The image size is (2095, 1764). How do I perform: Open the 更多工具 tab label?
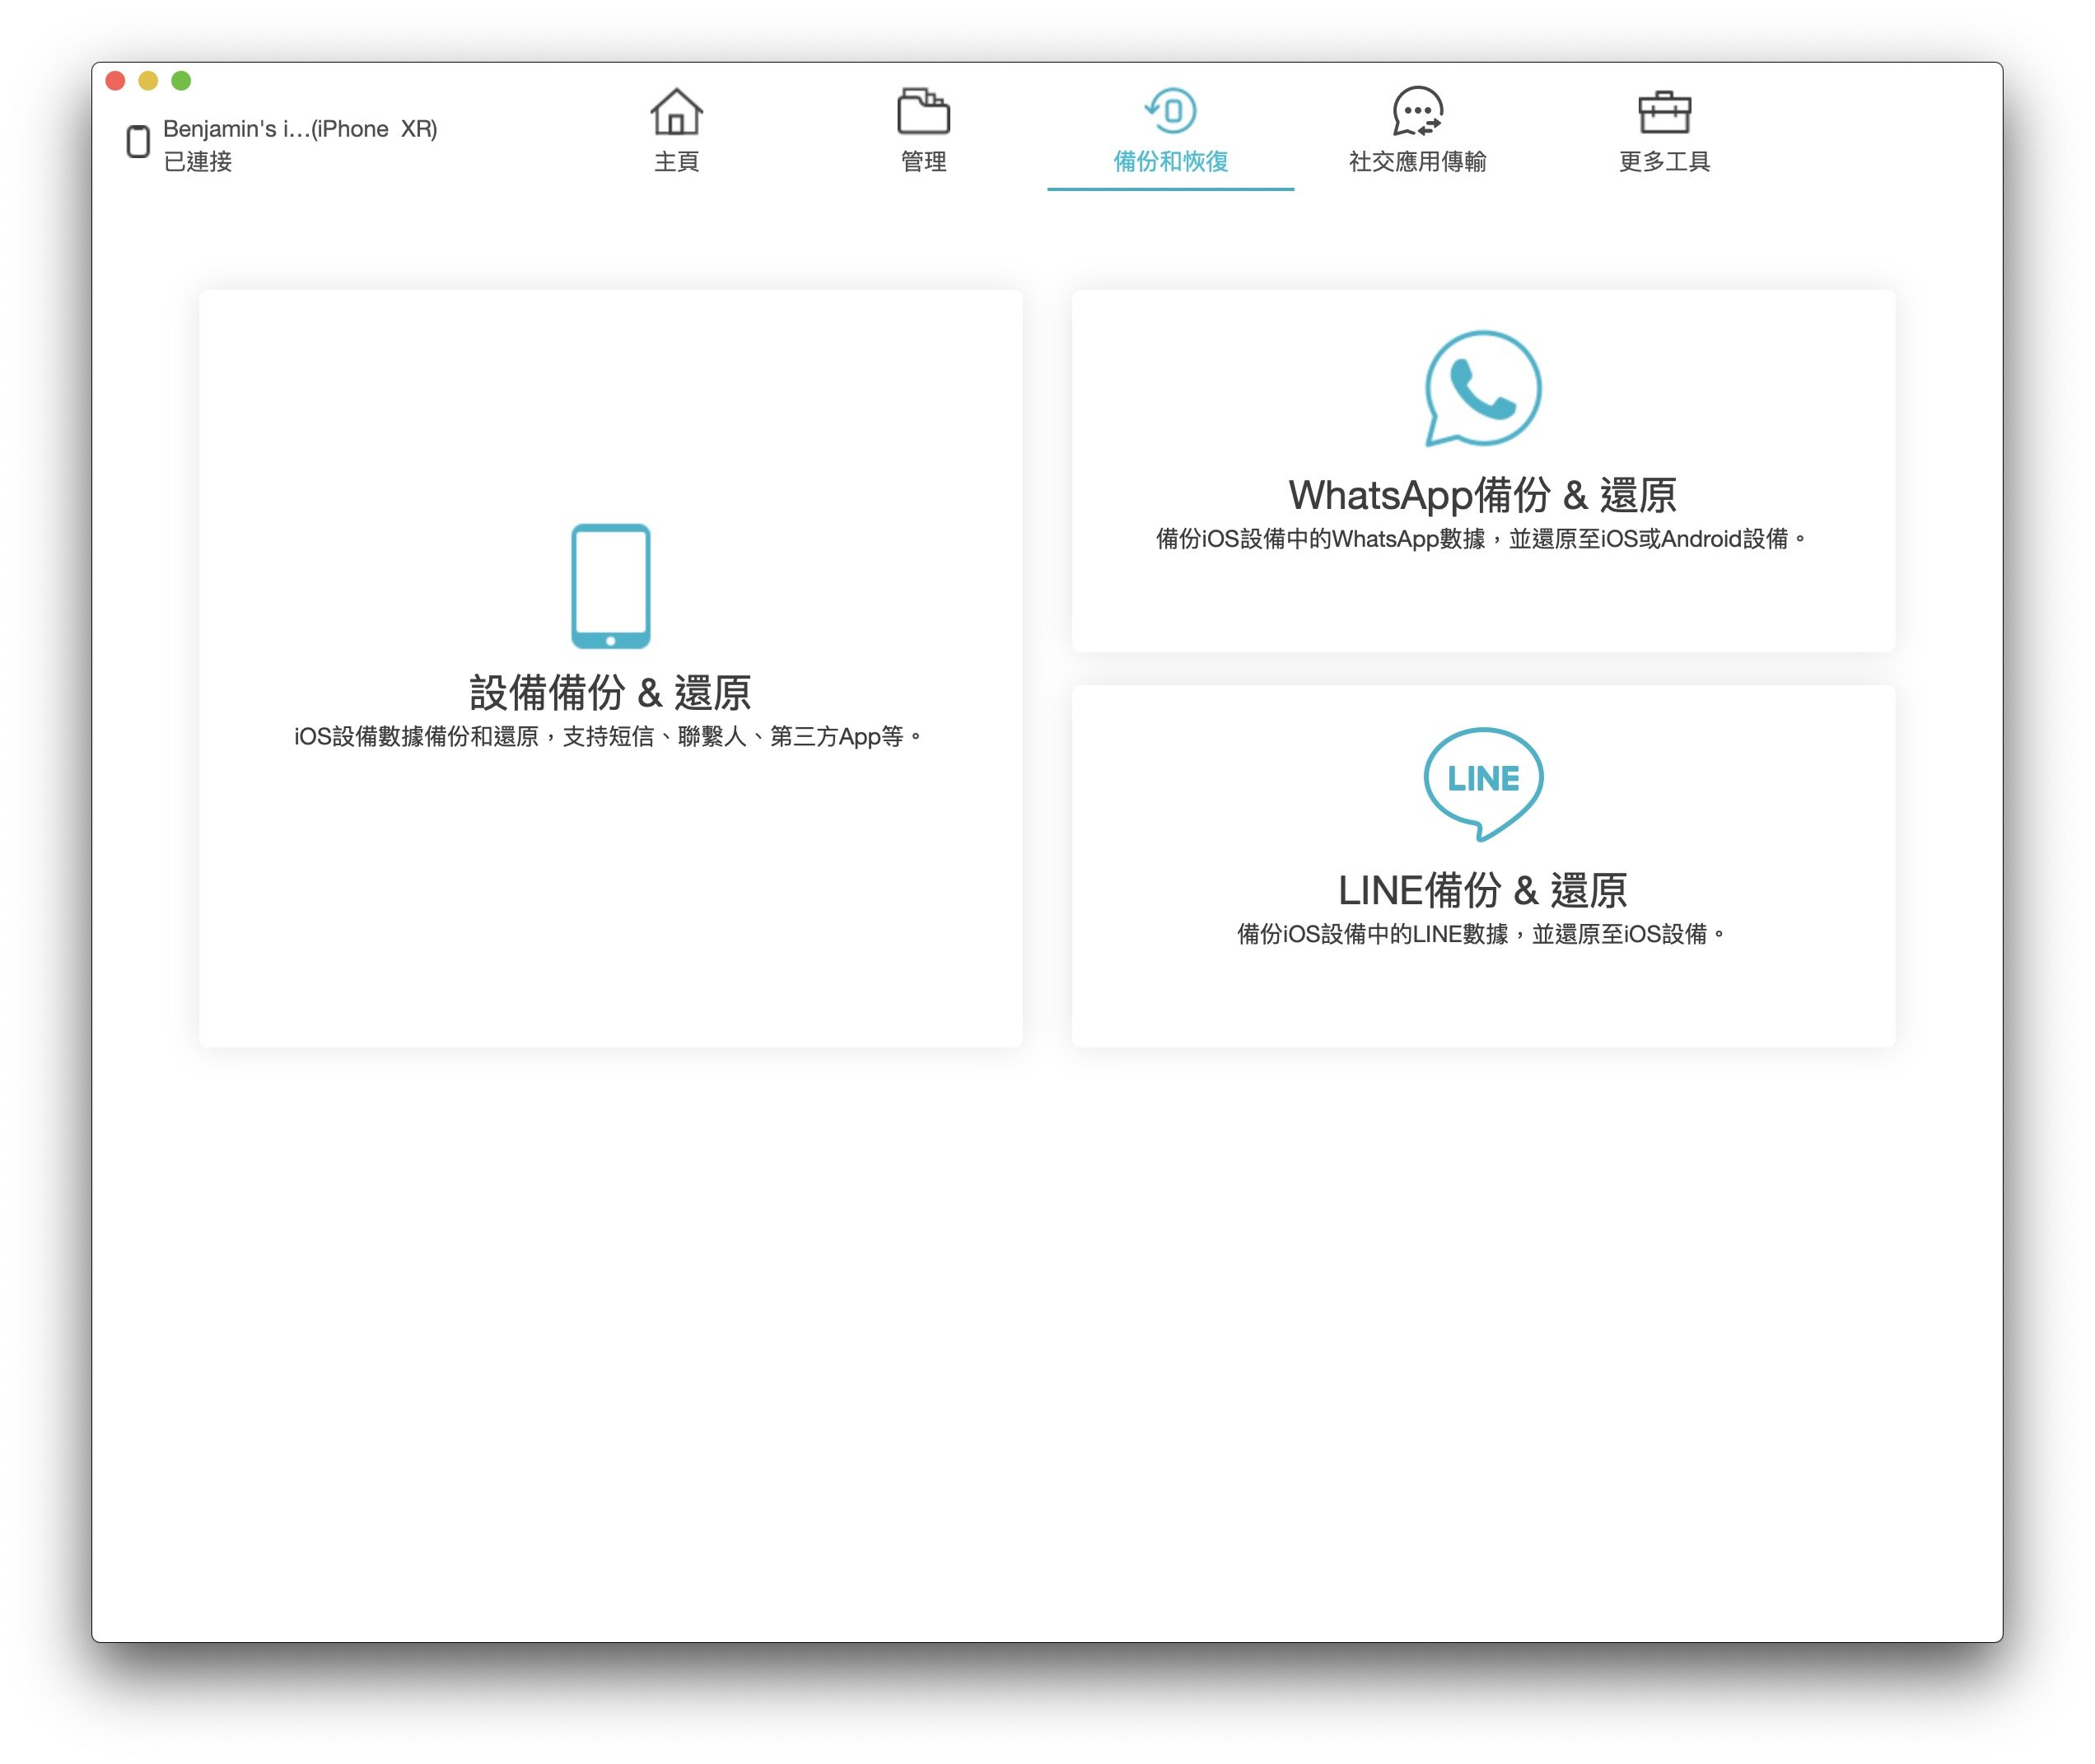coord(1664,161)
